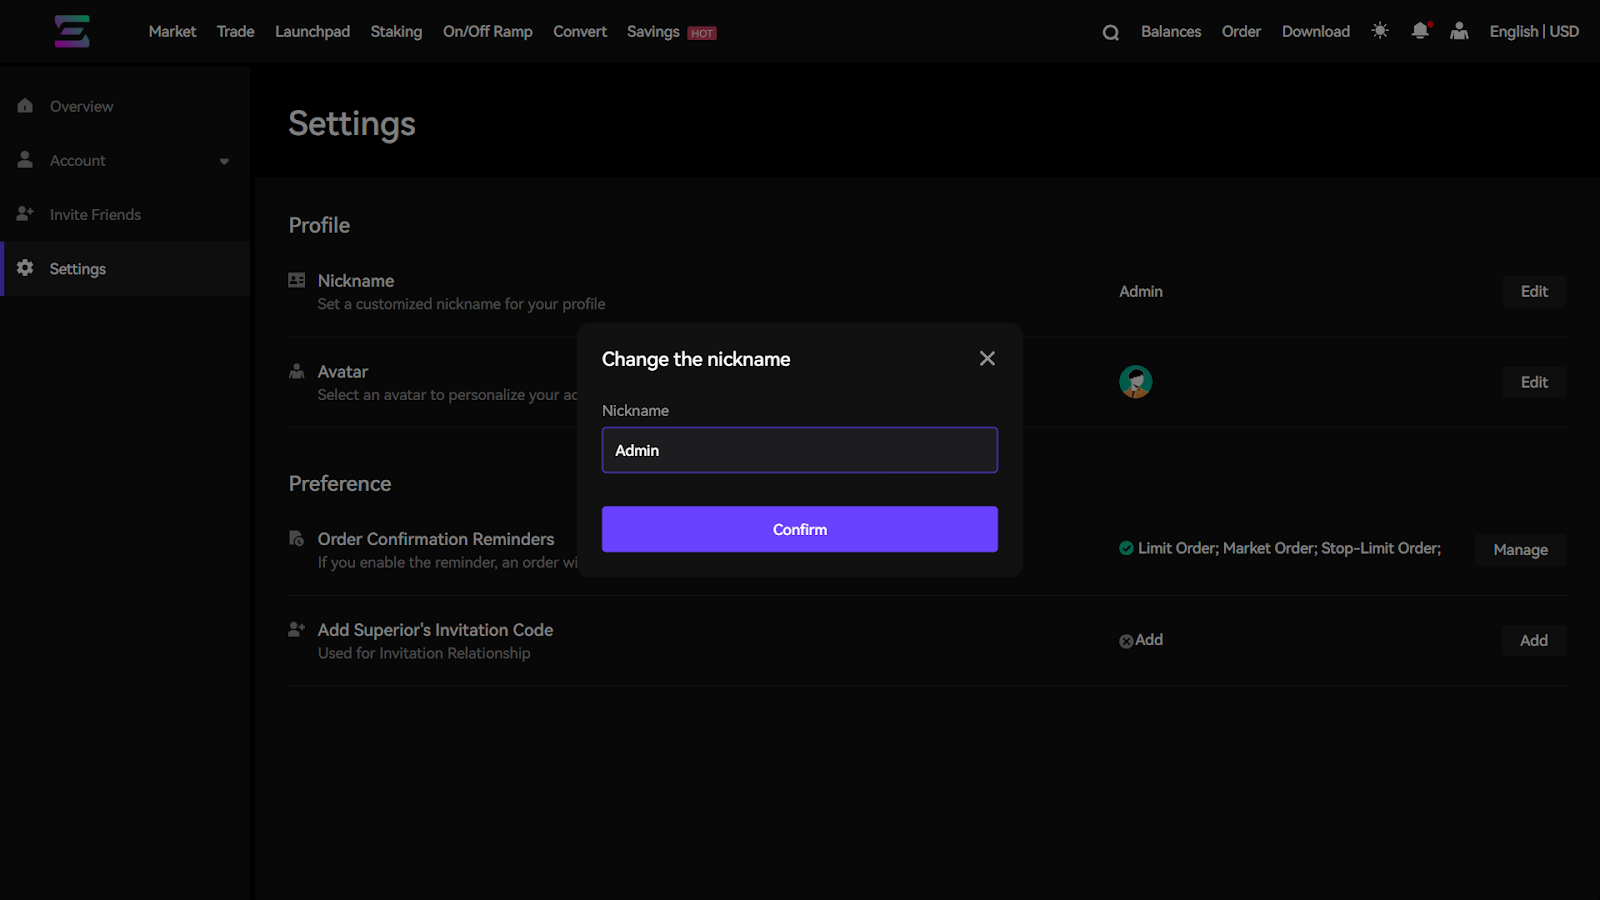Open the Balances link in header
Image resolution: width=1600 pixels, height=900 pixels.
coord(1170,32)
